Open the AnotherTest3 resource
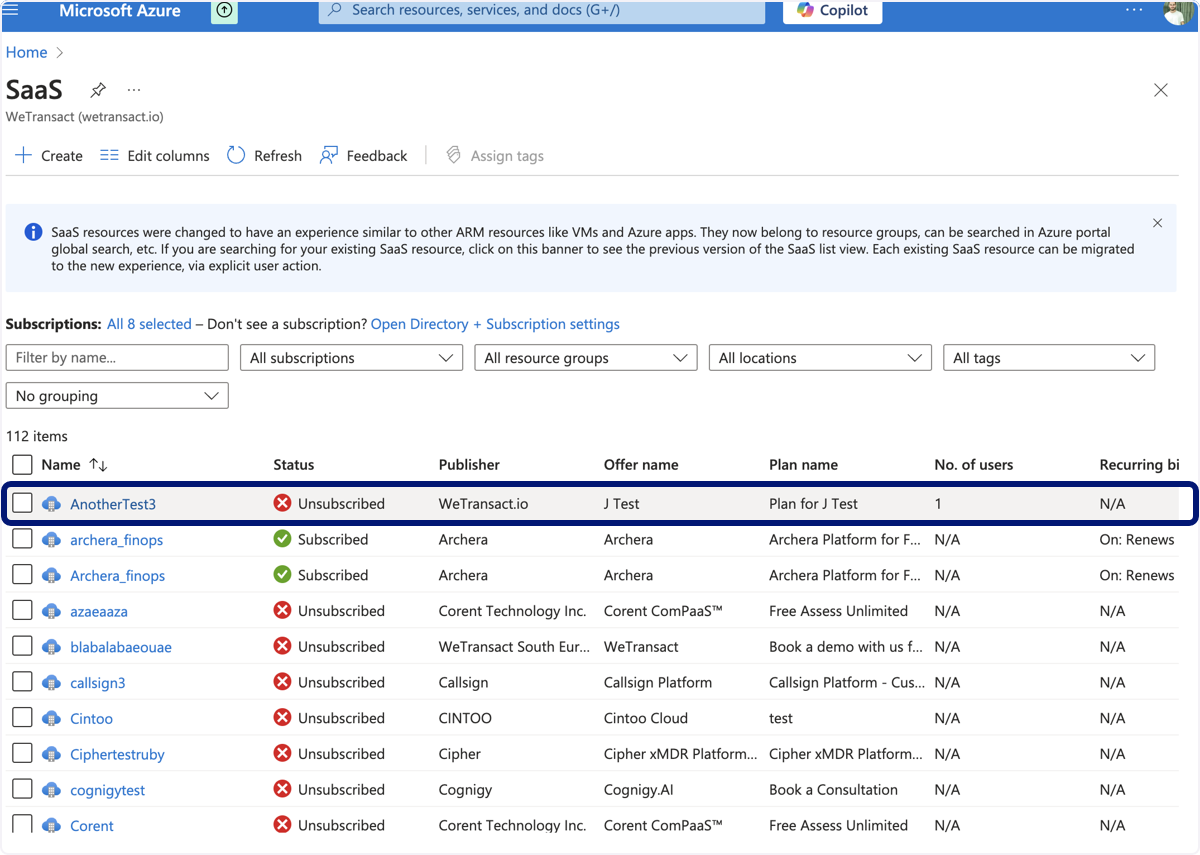 pyautogui.click(x=113, y=504)
